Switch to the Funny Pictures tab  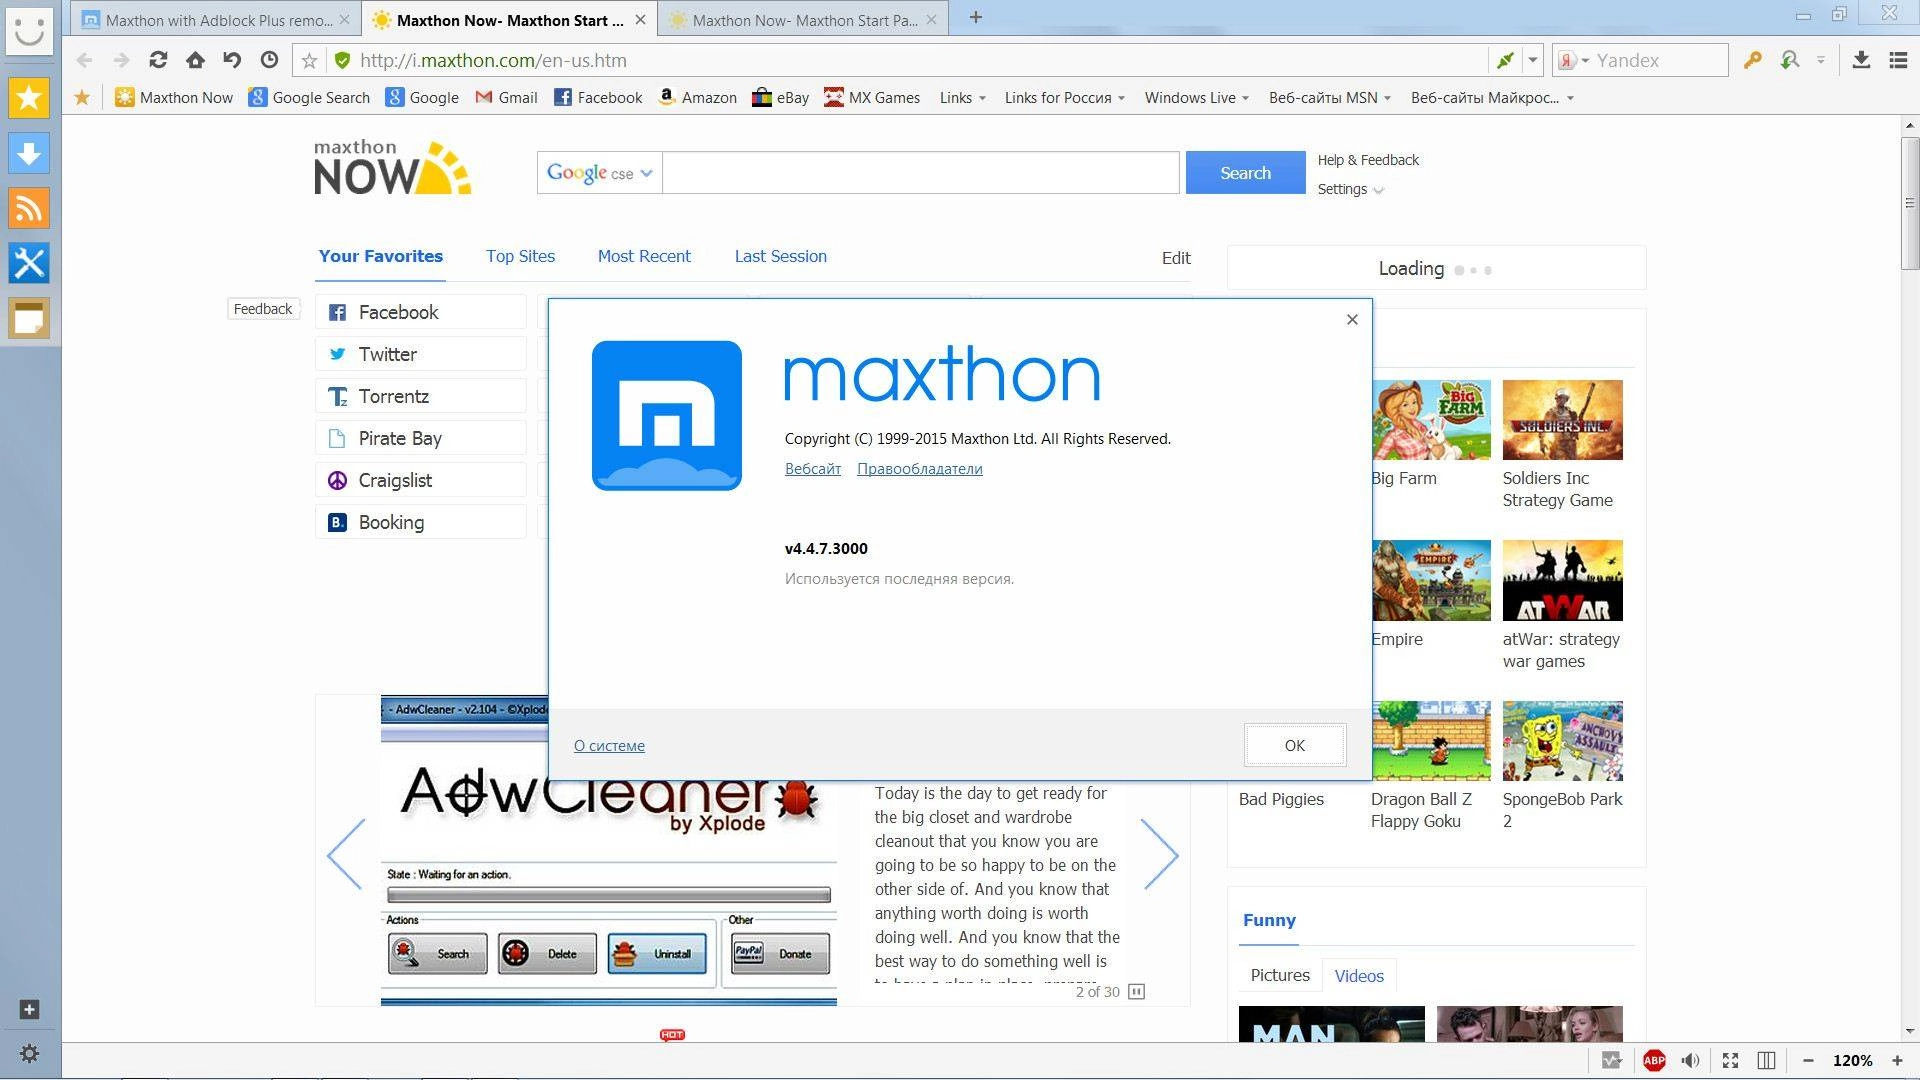click(1279, 975)
